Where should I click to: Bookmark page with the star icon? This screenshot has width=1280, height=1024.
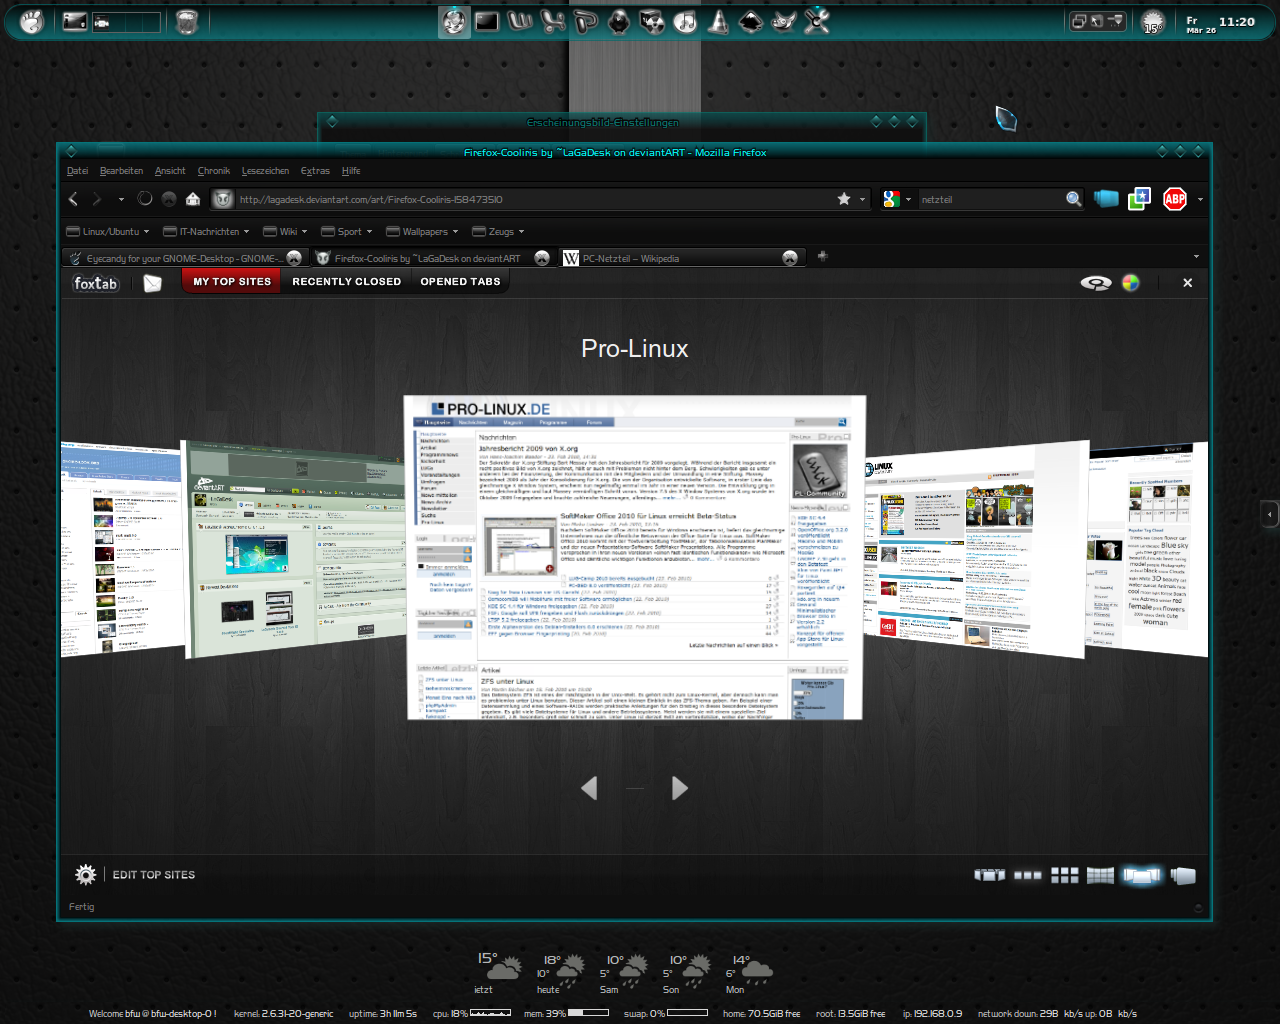click(844, 199)
